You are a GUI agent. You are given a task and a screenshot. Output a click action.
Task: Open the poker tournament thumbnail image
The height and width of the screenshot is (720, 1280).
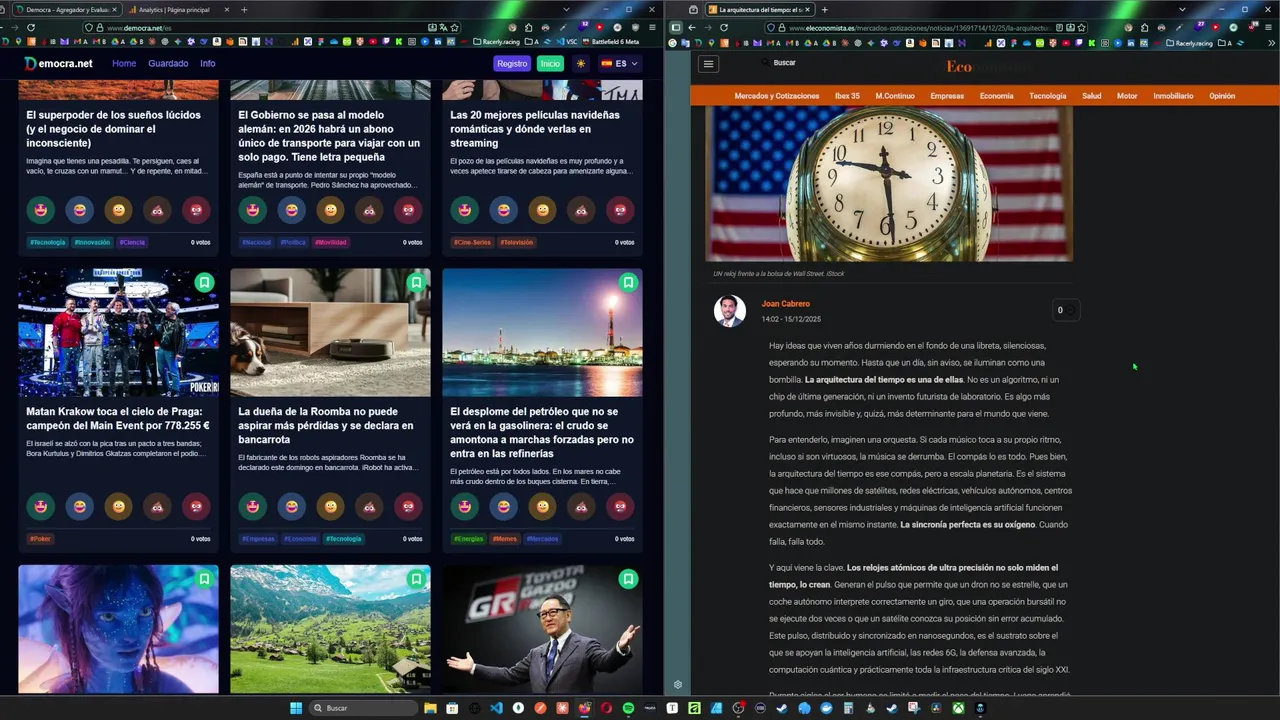pos(118,333)
